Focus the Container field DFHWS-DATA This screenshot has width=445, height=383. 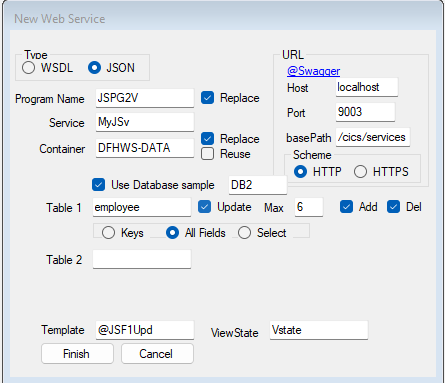[x=145, y=148]
